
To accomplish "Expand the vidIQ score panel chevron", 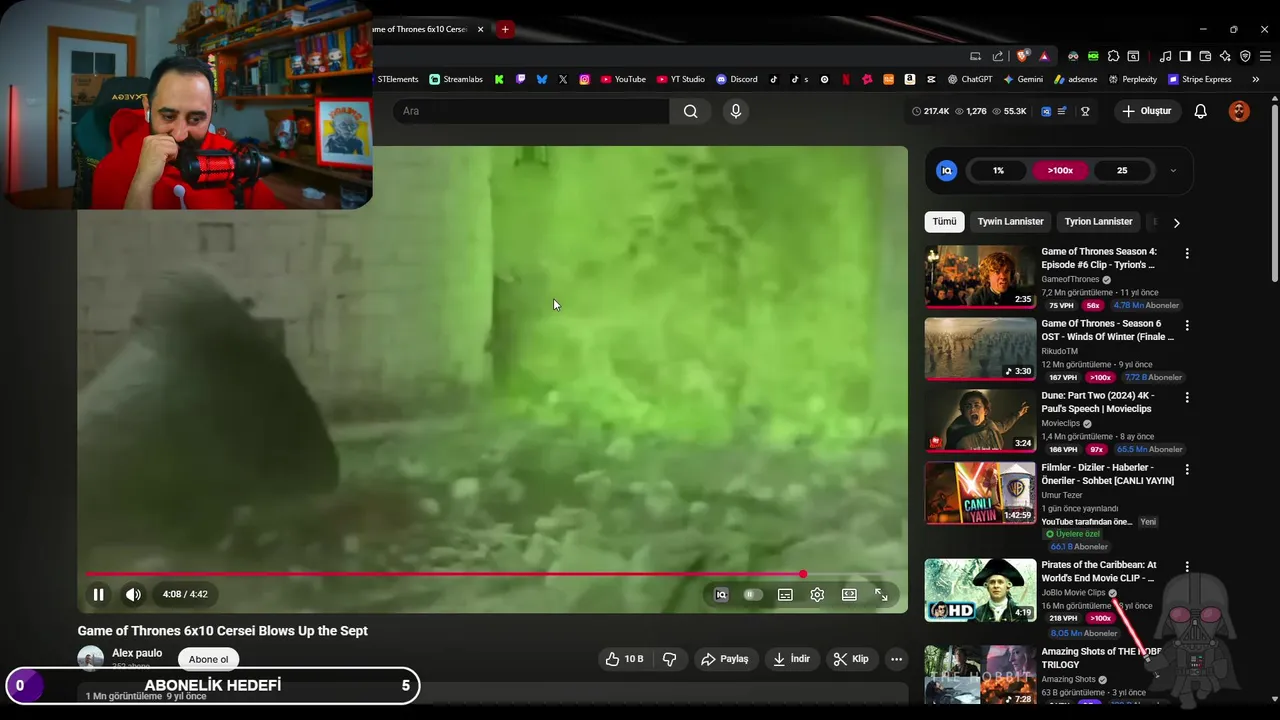I will [1173, 171].
